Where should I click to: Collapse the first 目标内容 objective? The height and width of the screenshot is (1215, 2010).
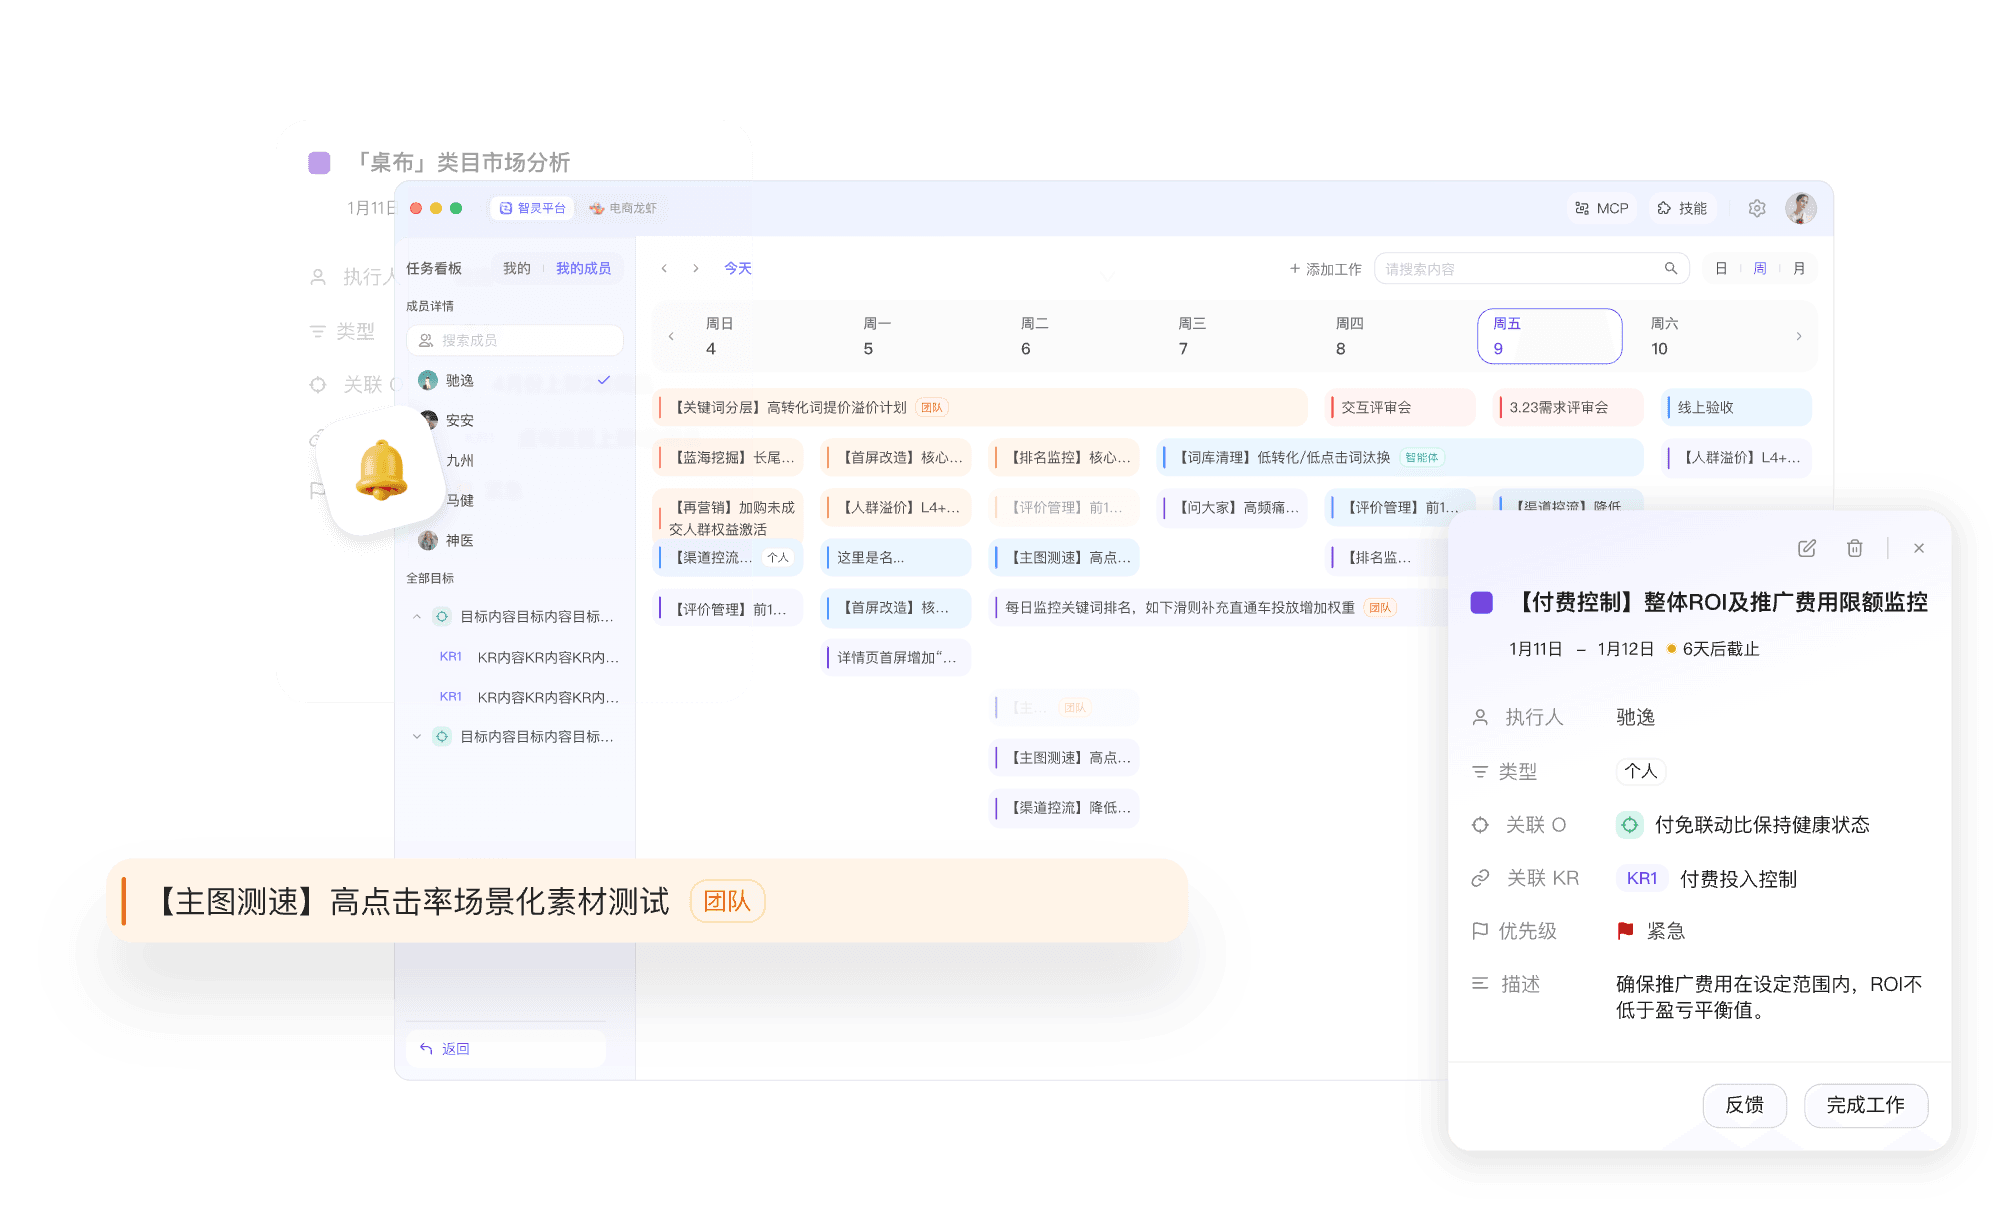point(417,616)
